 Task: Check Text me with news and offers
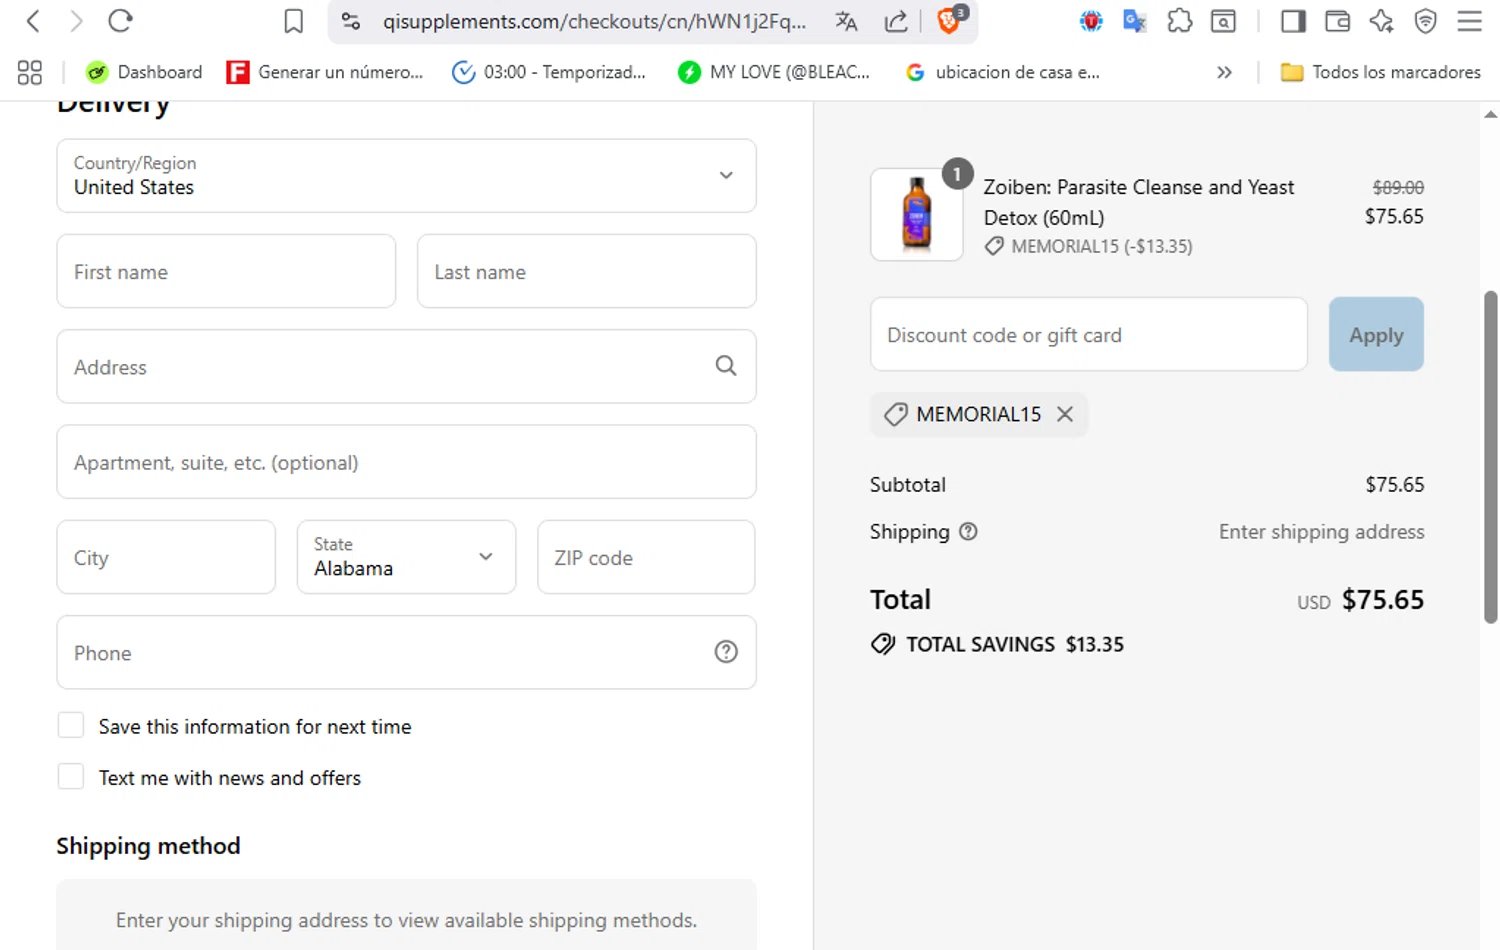pos(71,776)
